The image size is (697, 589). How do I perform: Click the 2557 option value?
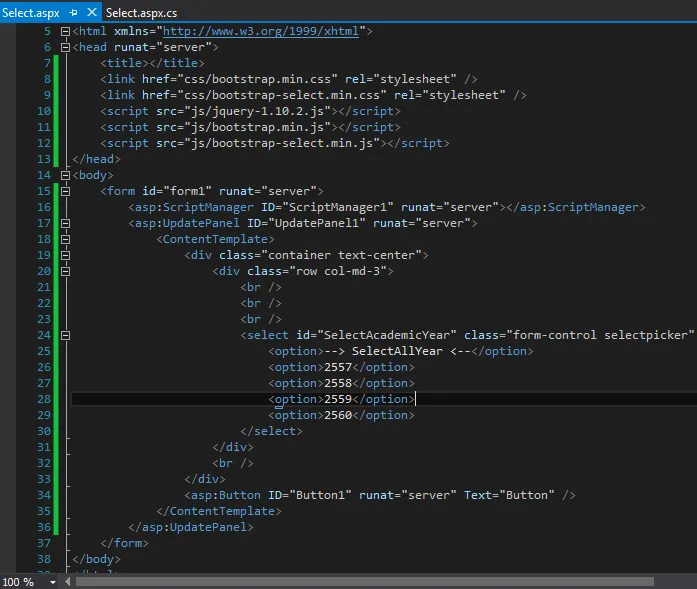coord(338,367)
